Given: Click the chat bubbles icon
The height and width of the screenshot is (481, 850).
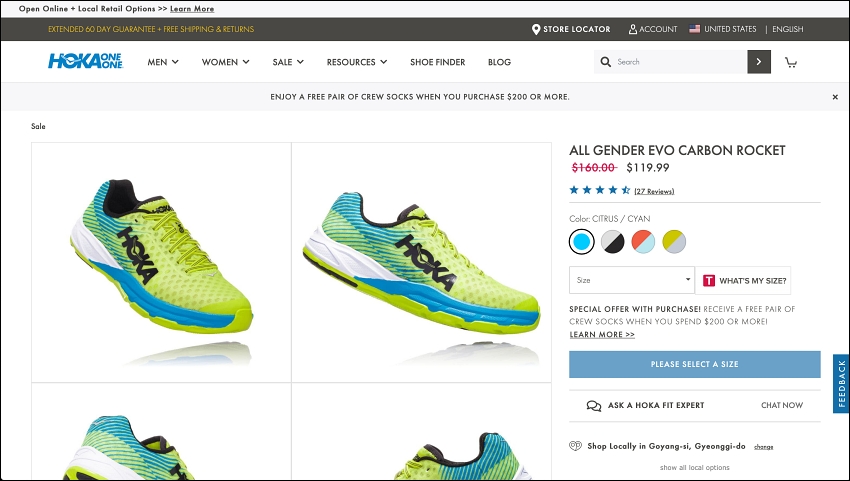Looking at the screenshot, I should tap(594, 406).
